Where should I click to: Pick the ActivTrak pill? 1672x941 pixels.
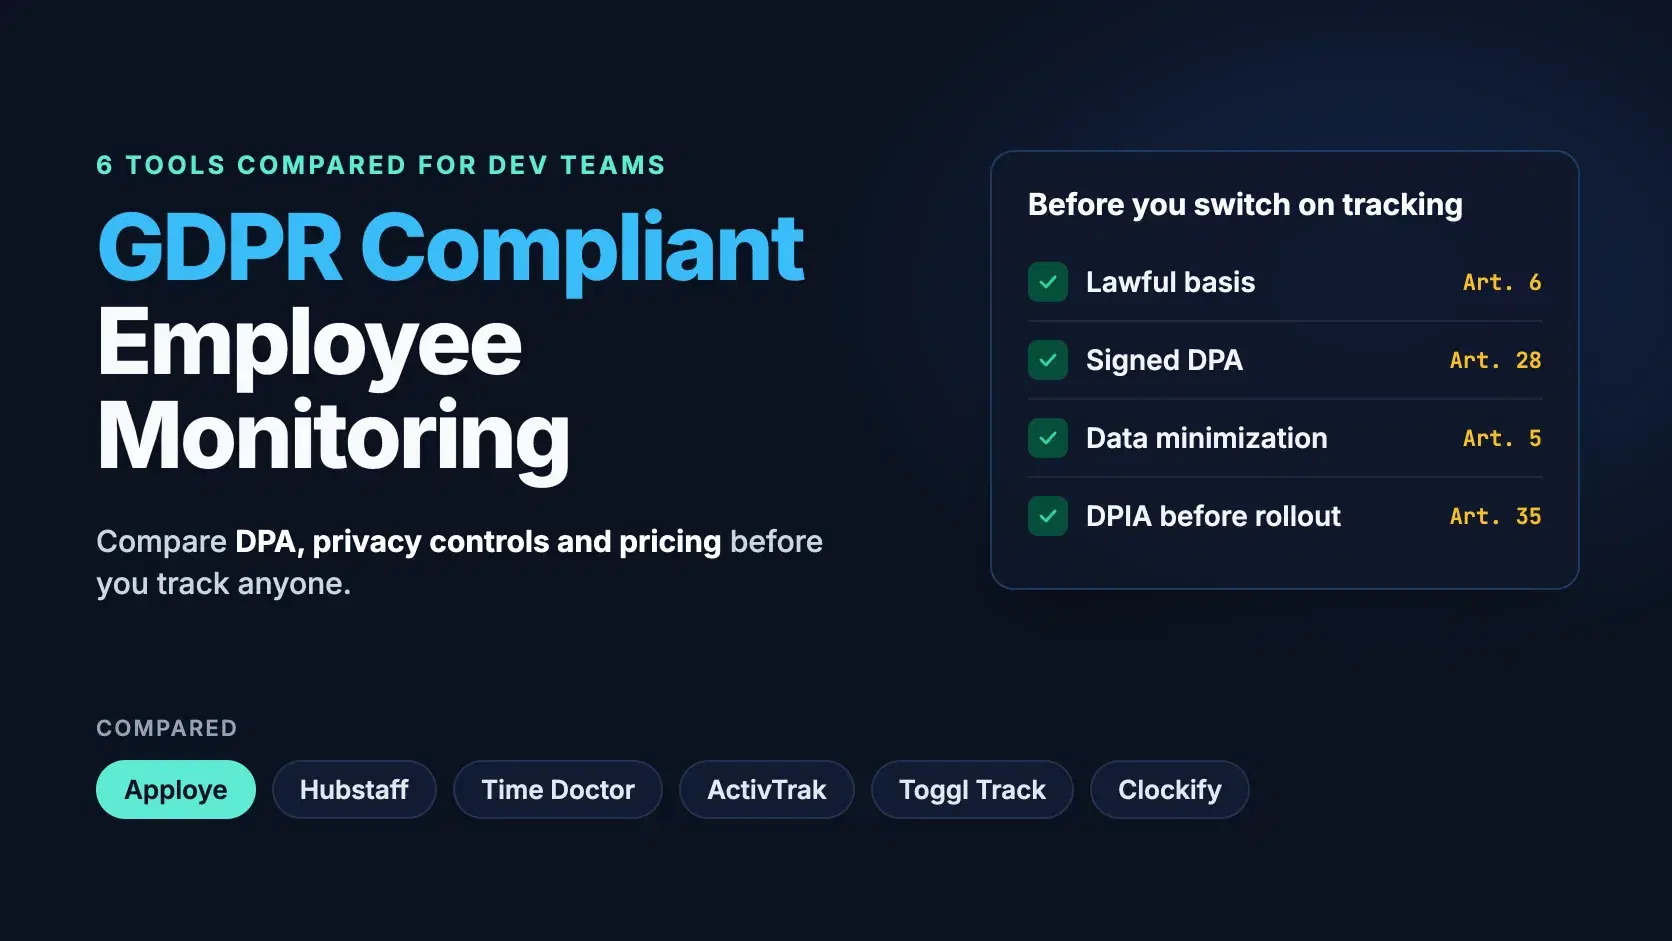point(767,790)
